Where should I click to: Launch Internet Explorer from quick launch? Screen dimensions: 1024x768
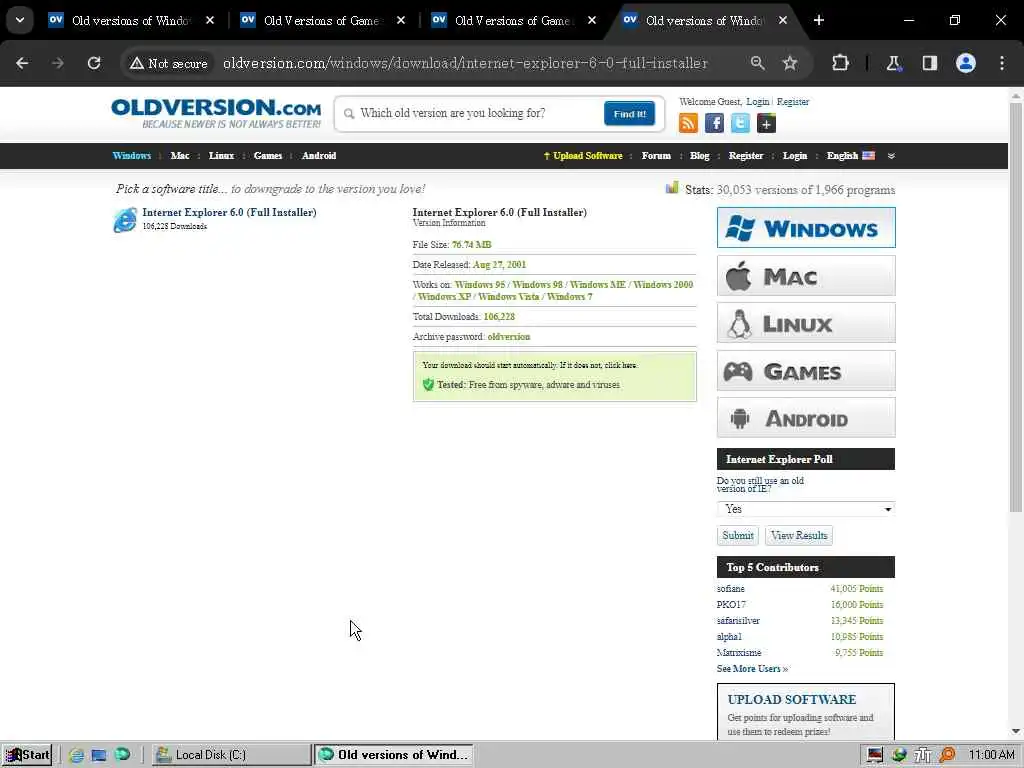coord(76,755)
